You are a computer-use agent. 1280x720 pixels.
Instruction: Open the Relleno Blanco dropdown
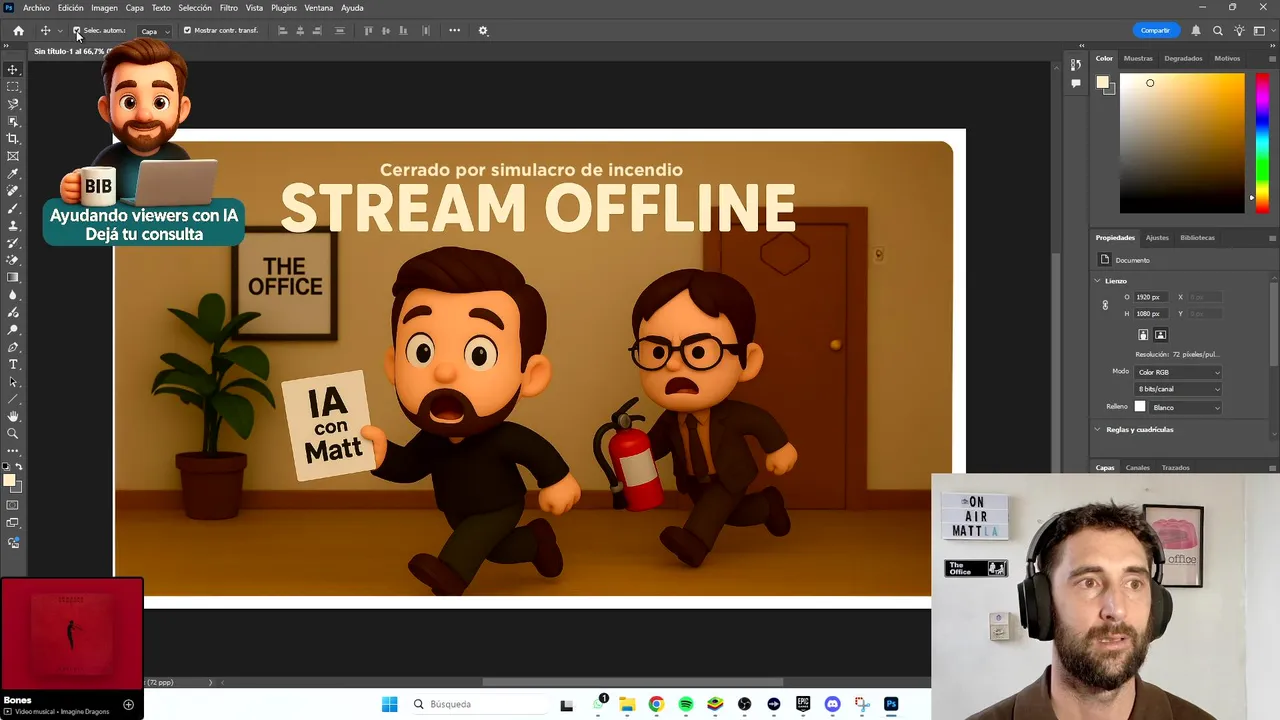point(1186,407)
